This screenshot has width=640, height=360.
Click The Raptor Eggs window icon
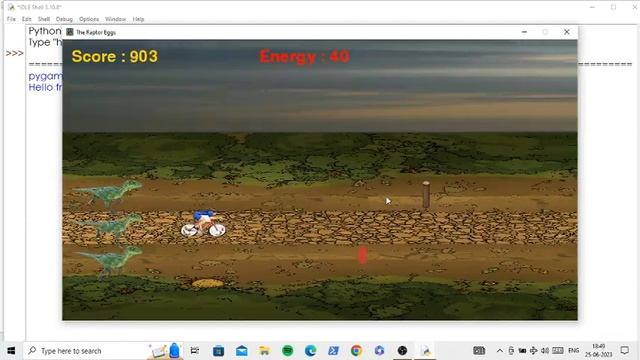click(70, 32)
